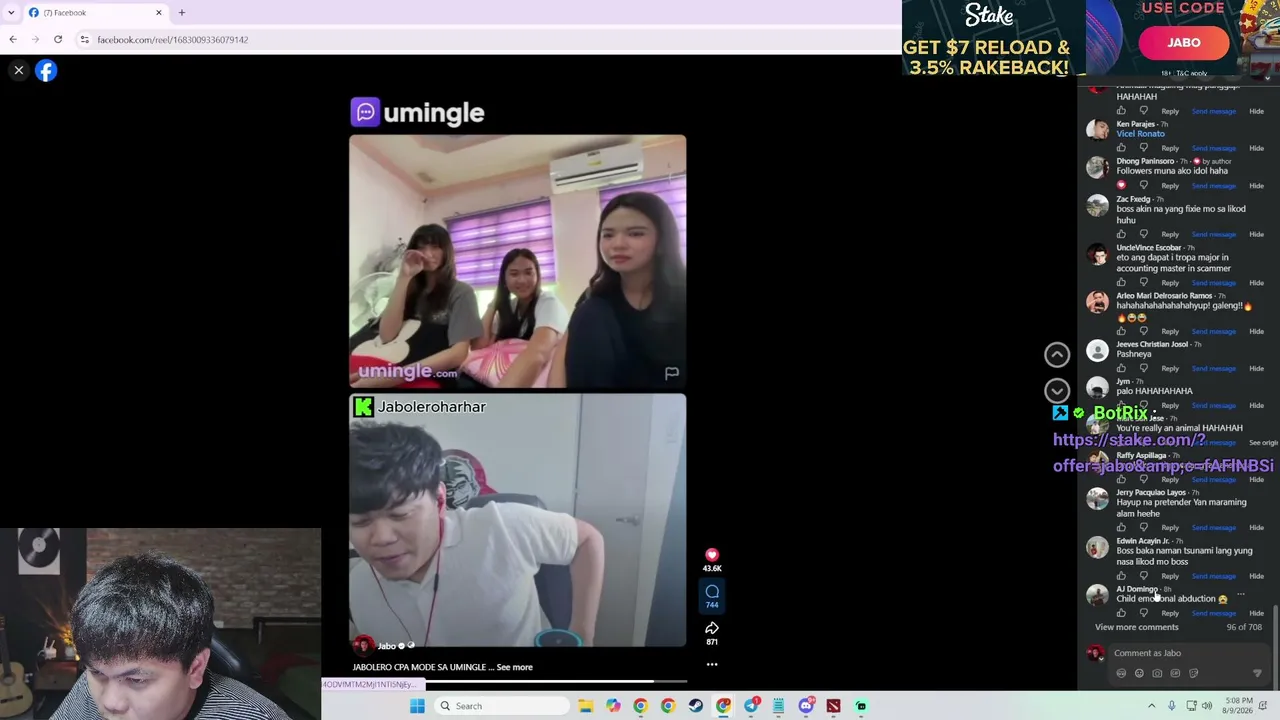Screen dimensions: 1280x720
Task: Close the reel viewer with the X button
Action: (x=18, y=70)
